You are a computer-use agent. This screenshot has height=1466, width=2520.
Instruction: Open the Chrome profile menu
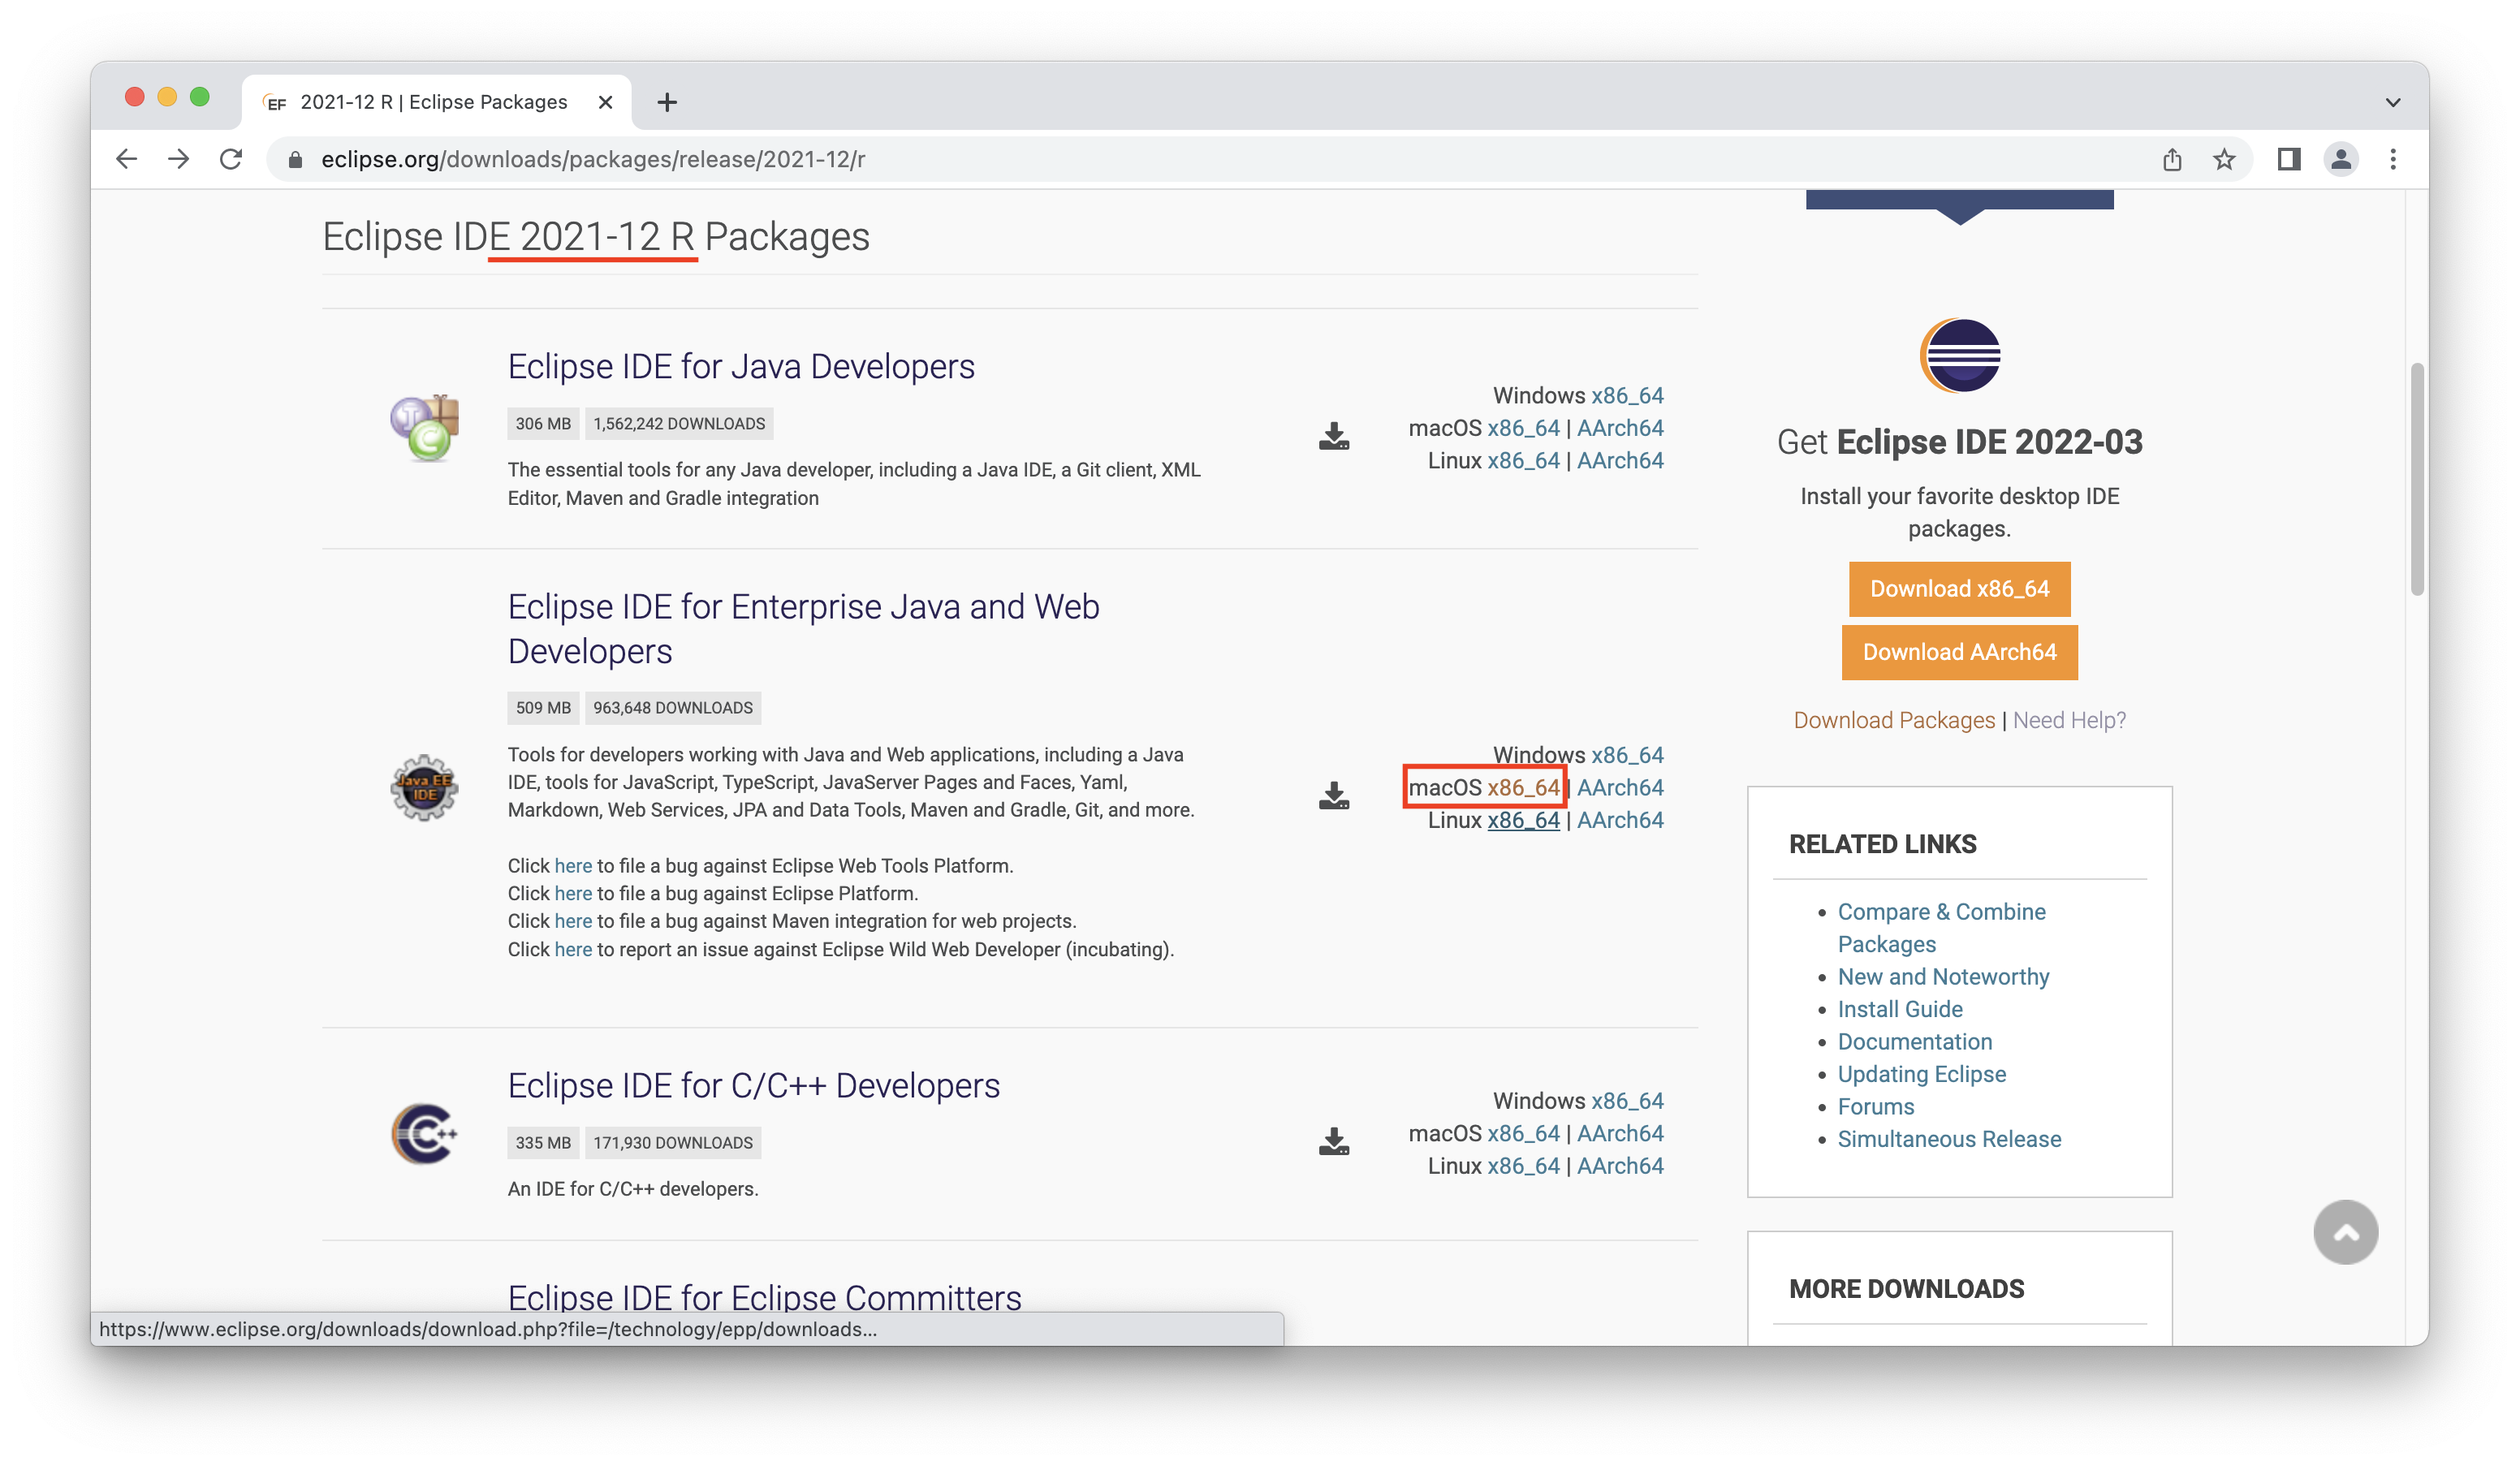coord(2341,159)
